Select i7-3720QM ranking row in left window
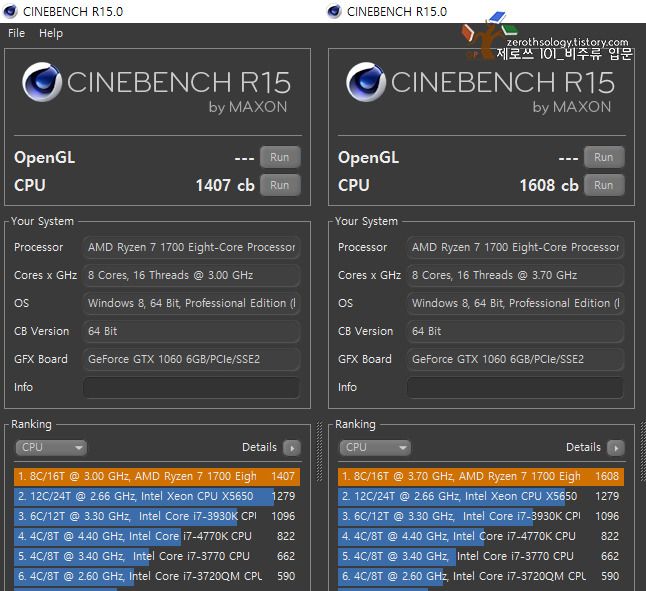The width and height of the screenshot is (646, 591). click(x=157, y=576)
